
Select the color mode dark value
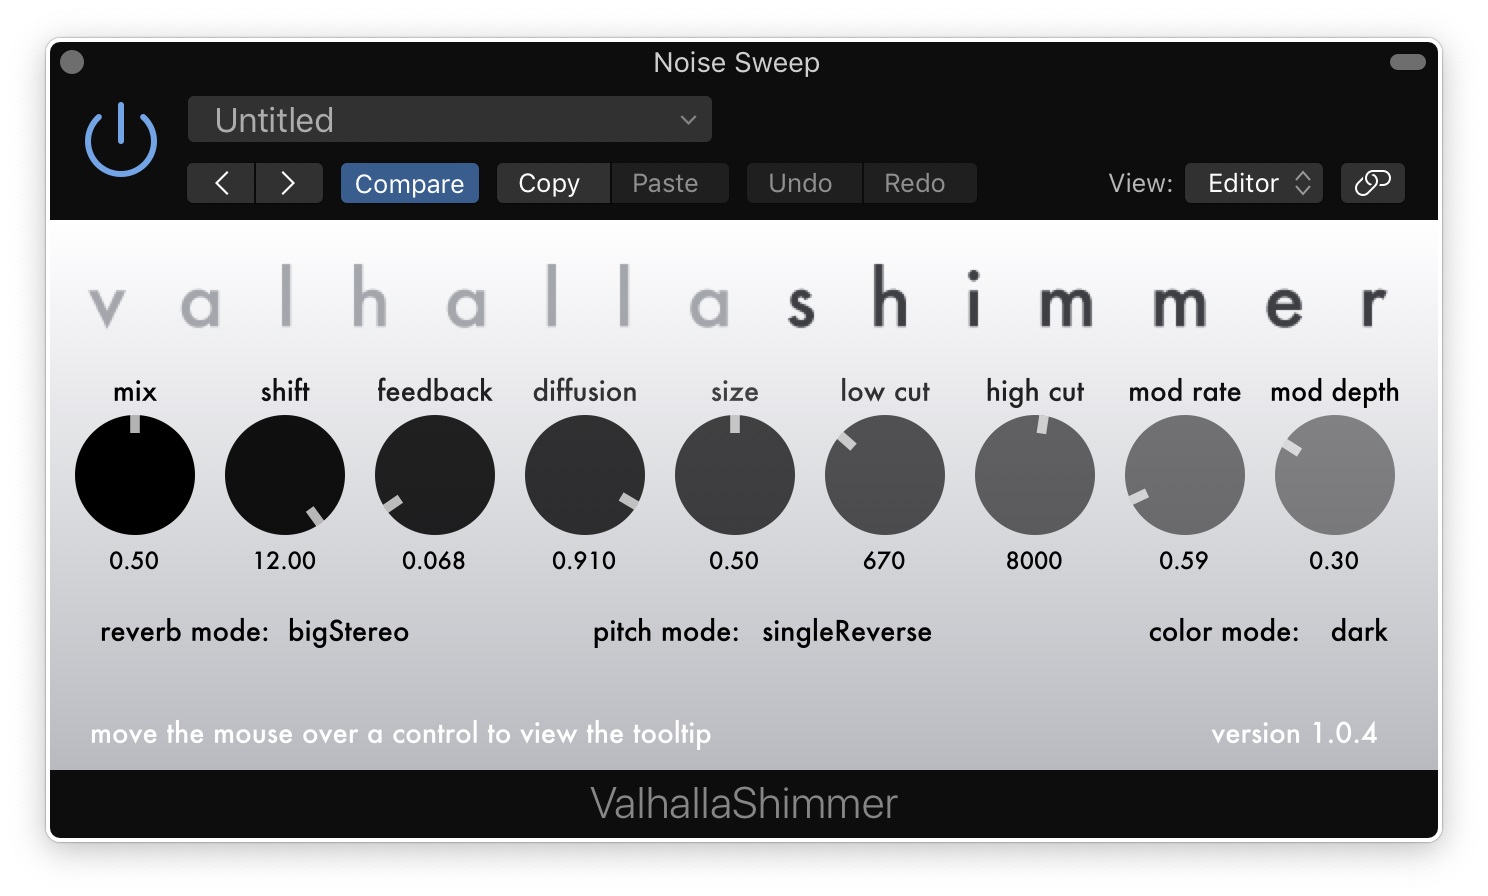[x=1359, y=631]
